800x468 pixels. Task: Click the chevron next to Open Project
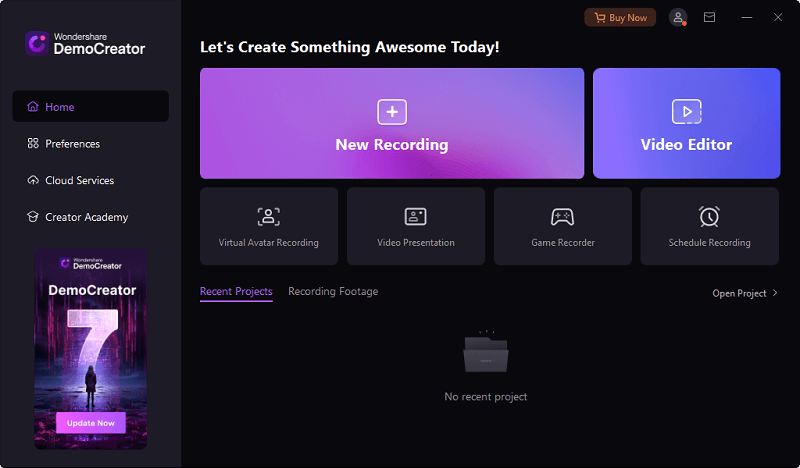[775, 293]
